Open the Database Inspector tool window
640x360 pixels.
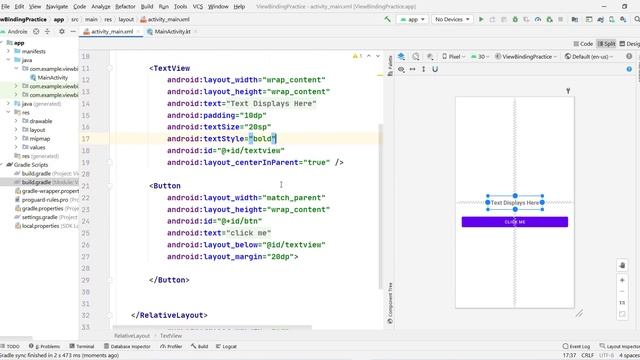[x=127, y=346]
